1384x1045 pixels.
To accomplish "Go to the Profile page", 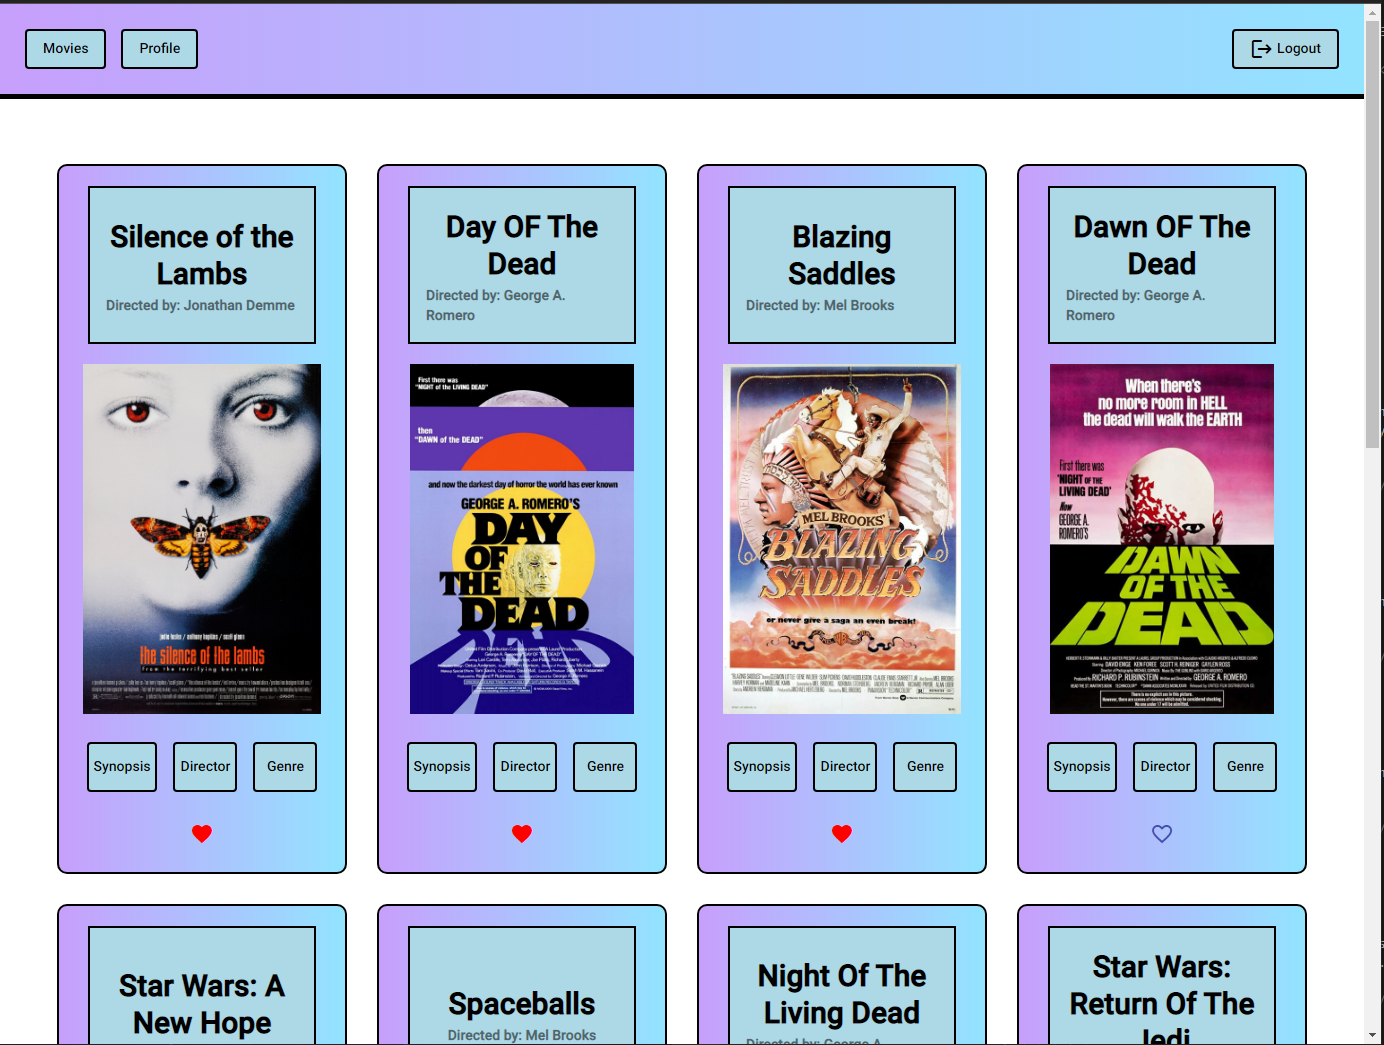I will (160, 49).
